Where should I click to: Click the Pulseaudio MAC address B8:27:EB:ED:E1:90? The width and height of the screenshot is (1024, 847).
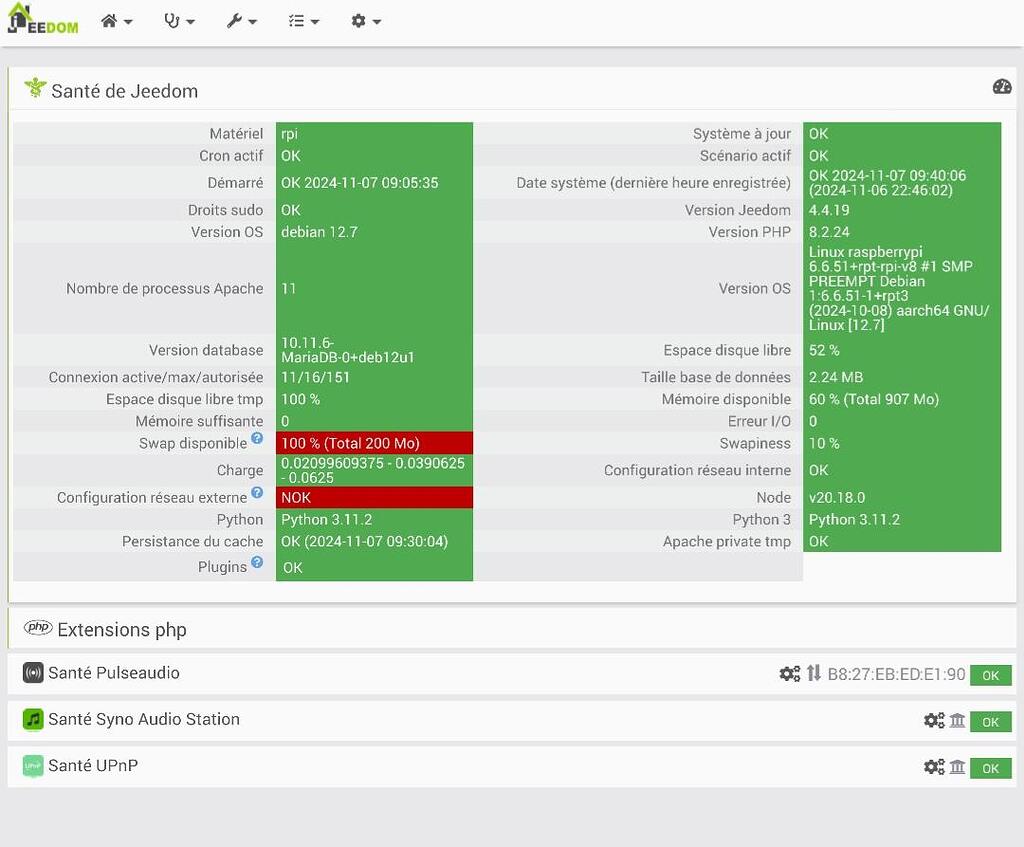click(x=893, y=674)
